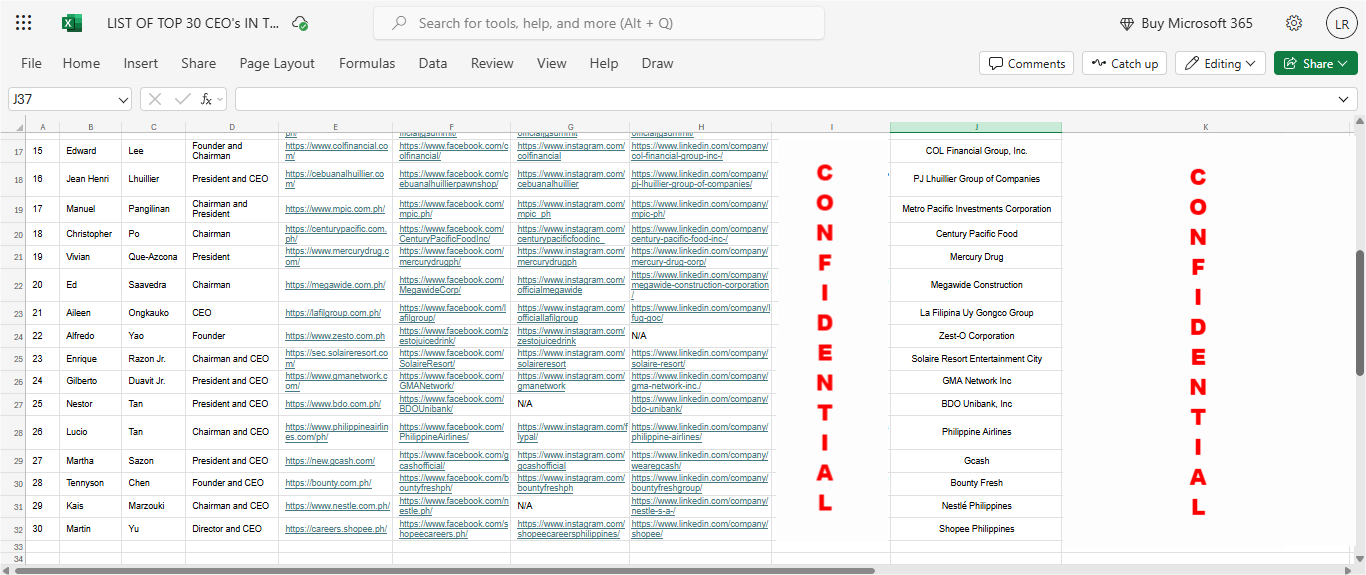Select the Director and CEO title cell

tap(232, 529)
